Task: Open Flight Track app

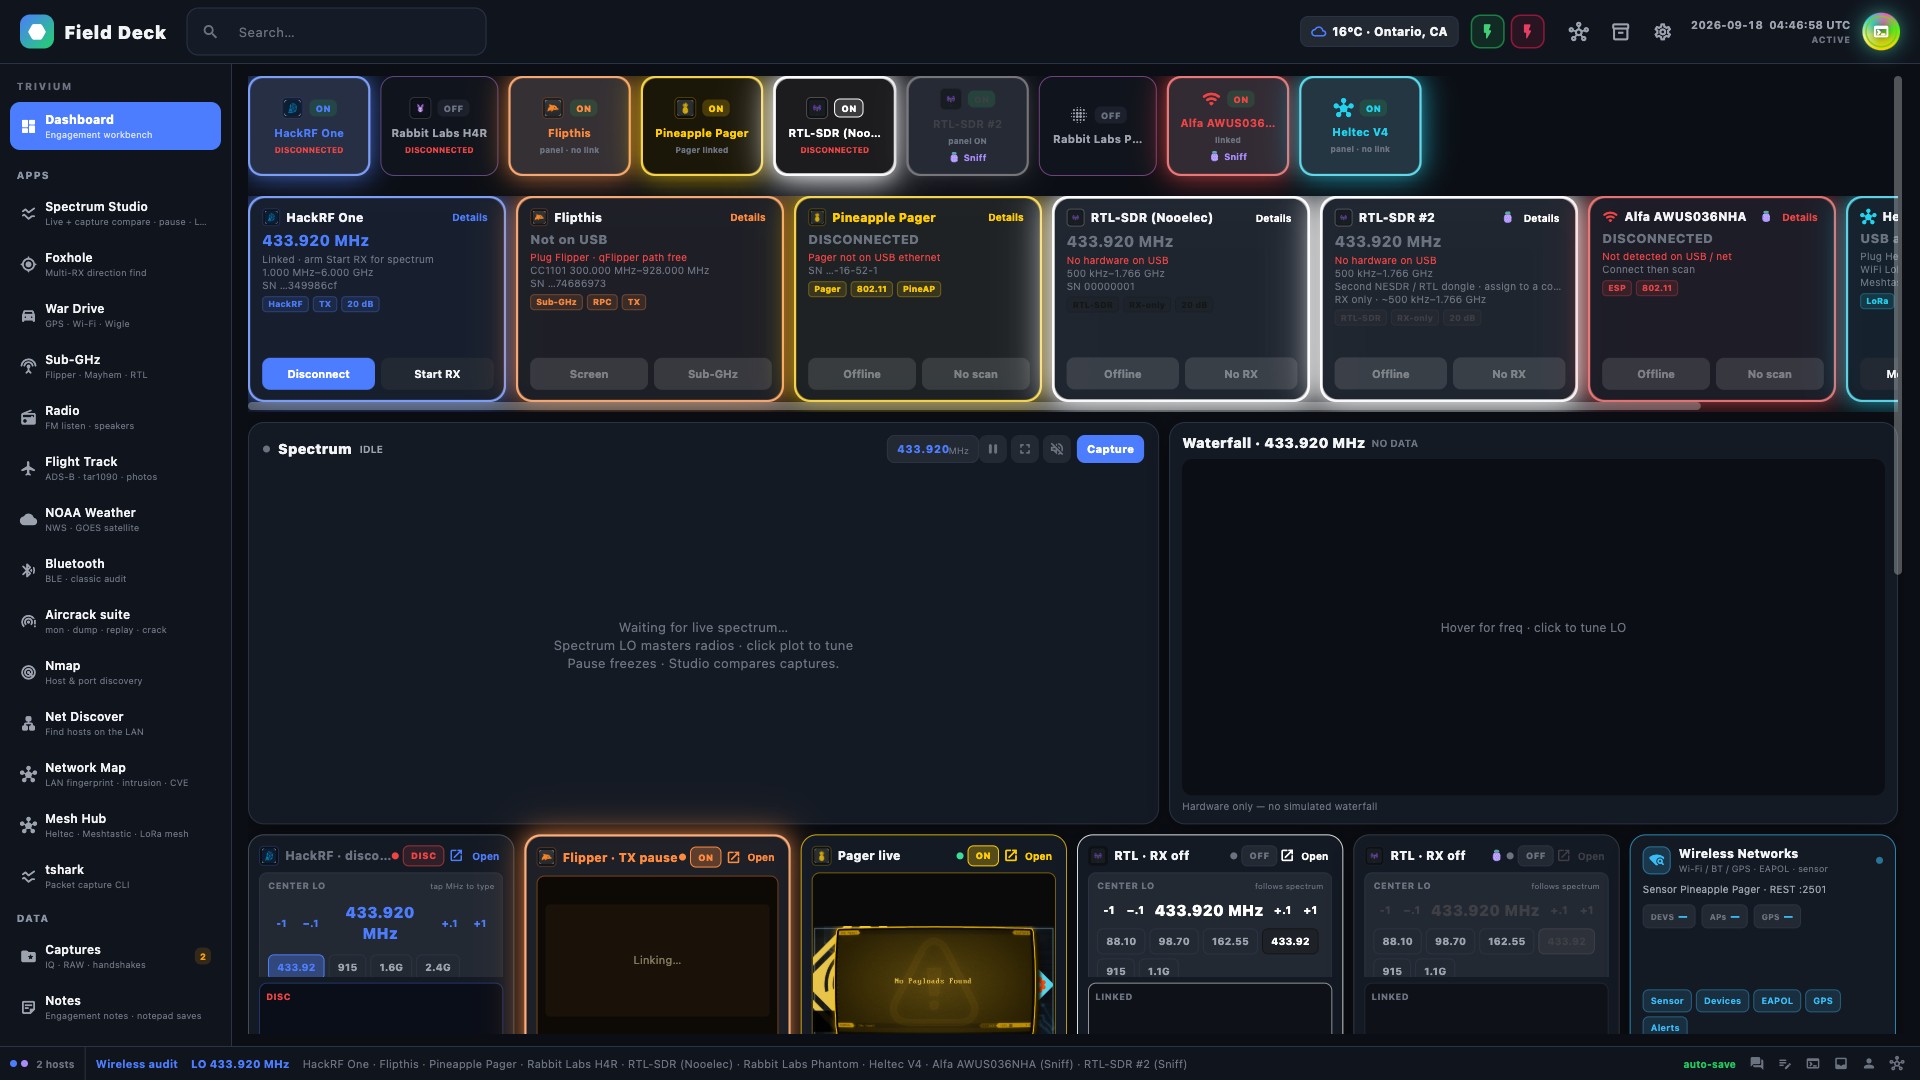Action: click(x=115, y=468)
